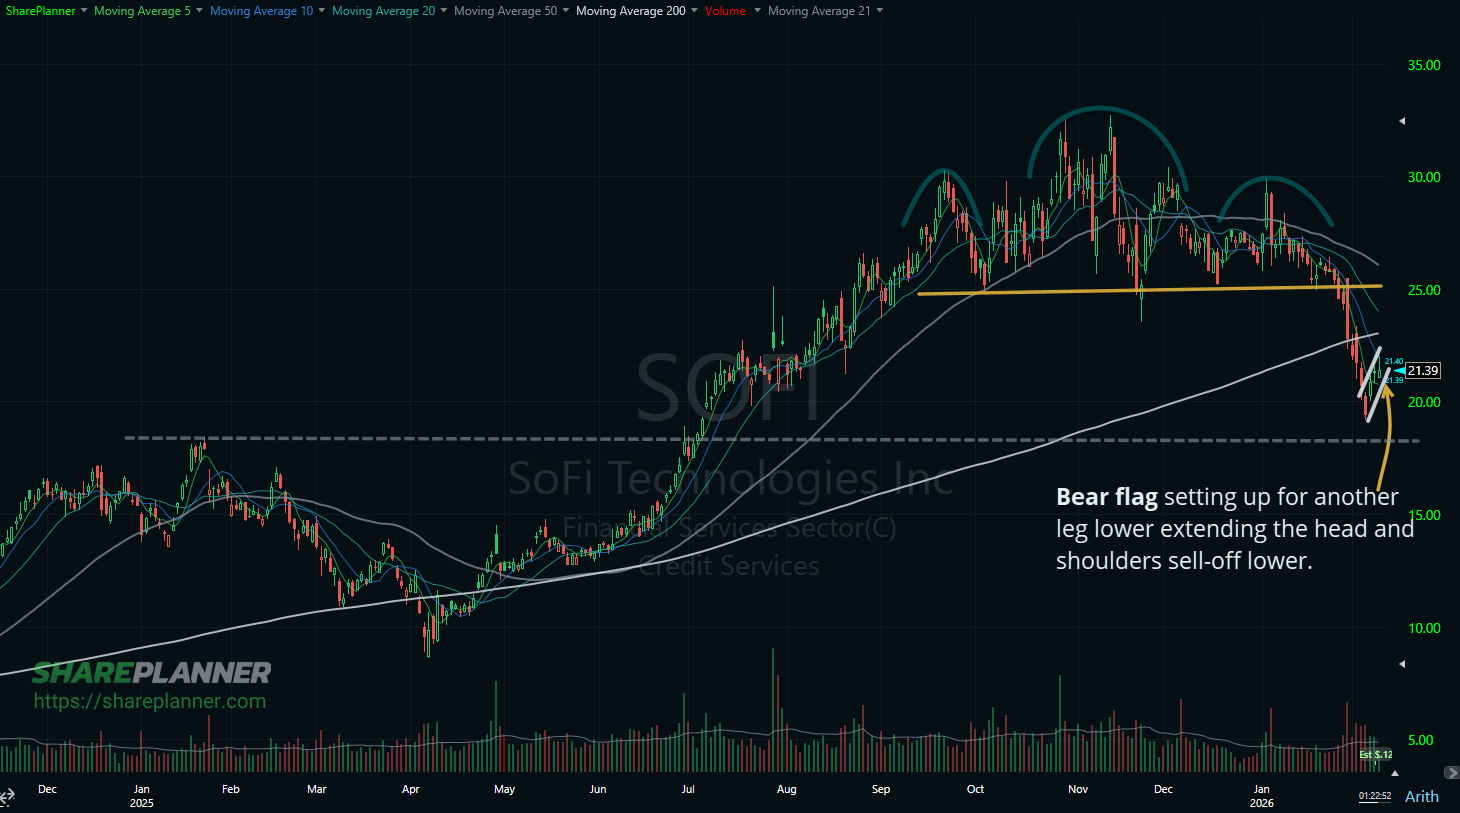
Task: Select the current price label showing 21.39
Action: coord(1423,370)
